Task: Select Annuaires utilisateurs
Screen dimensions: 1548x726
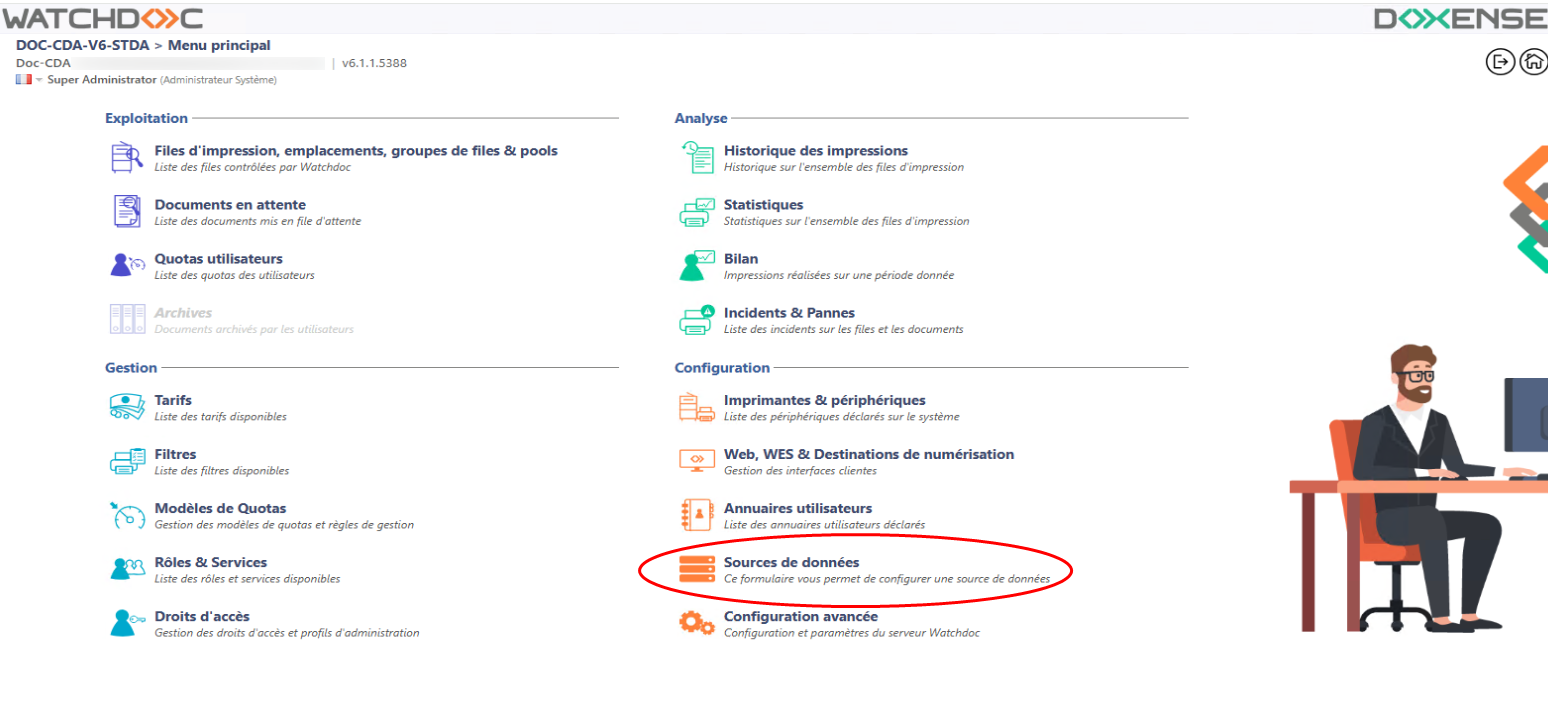Action: [x=797, y=508]
